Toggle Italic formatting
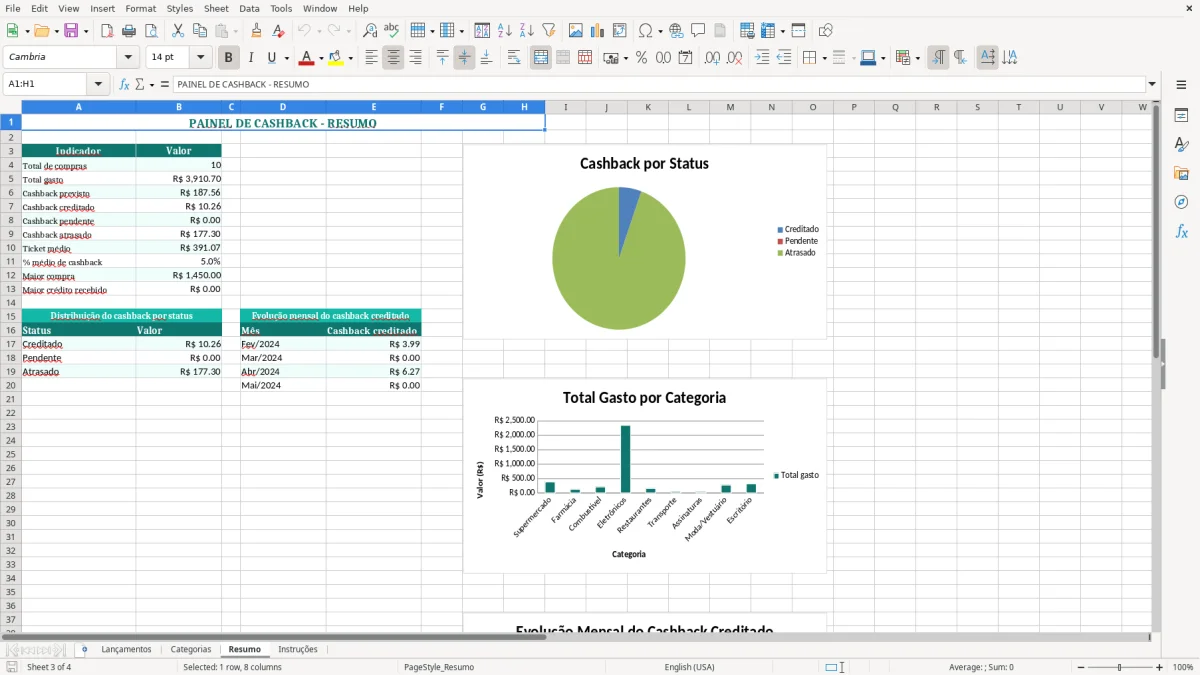The width and height of the screenshot is (1200, 675). tap(251, 58)
